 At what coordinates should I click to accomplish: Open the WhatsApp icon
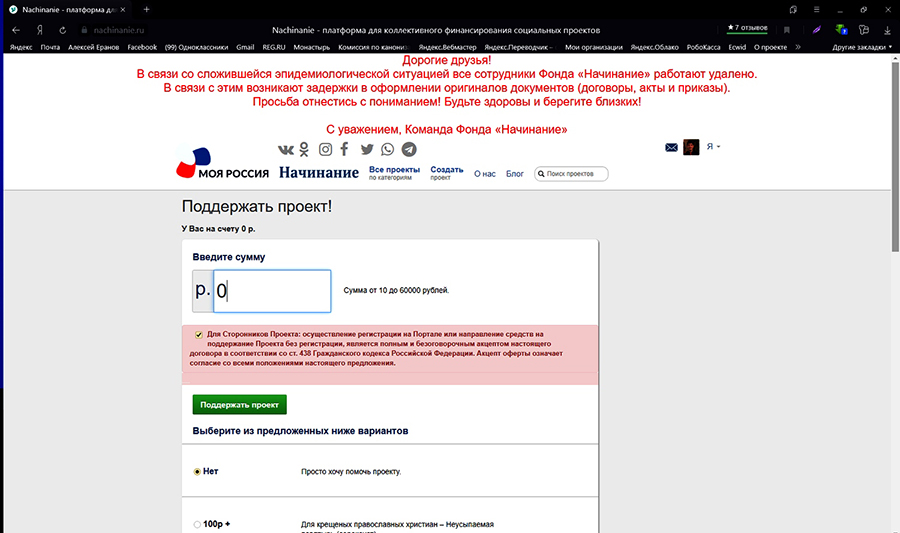pyautogui.click(x=388, y=149)
